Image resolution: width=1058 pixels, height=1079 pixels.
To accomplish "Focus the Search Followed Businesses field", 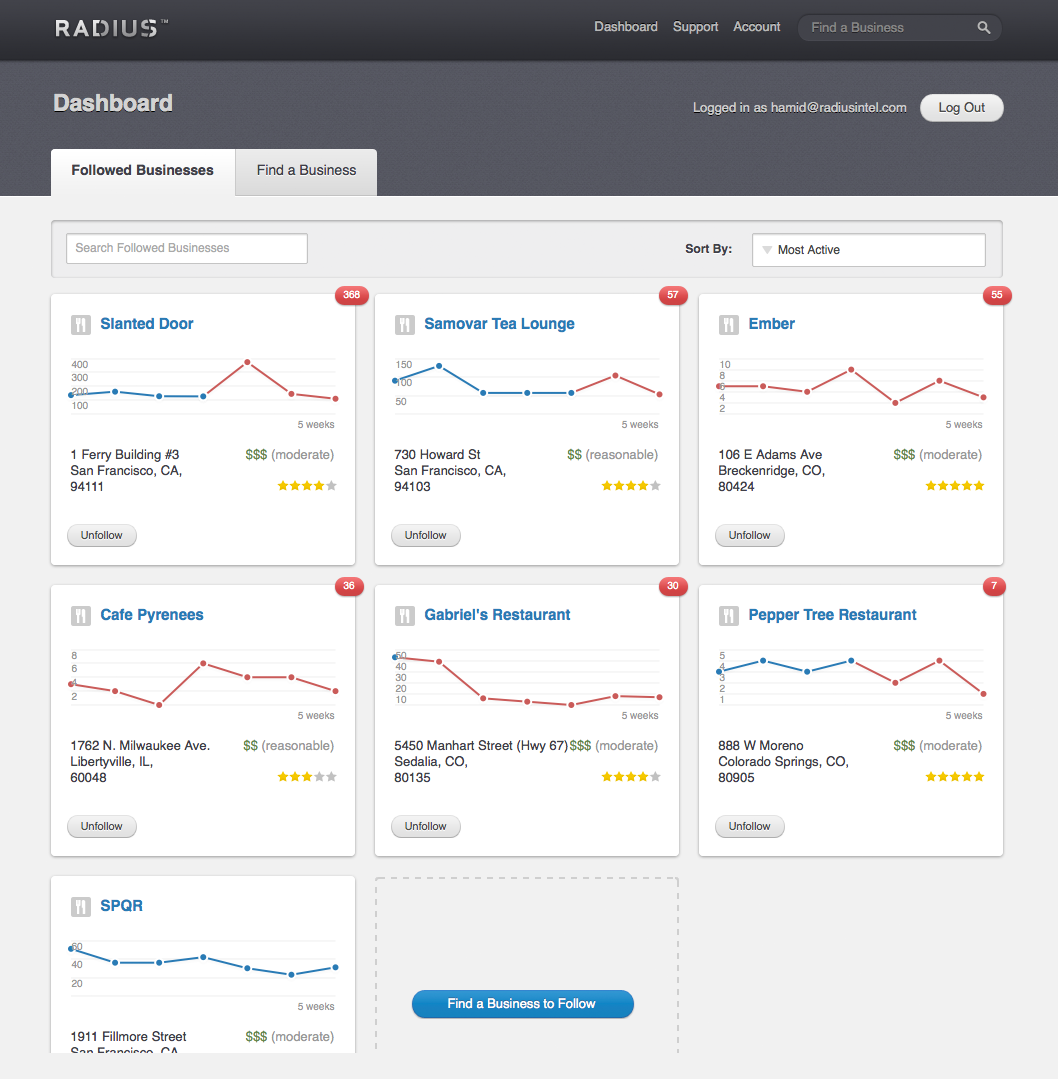I will 187,248.
